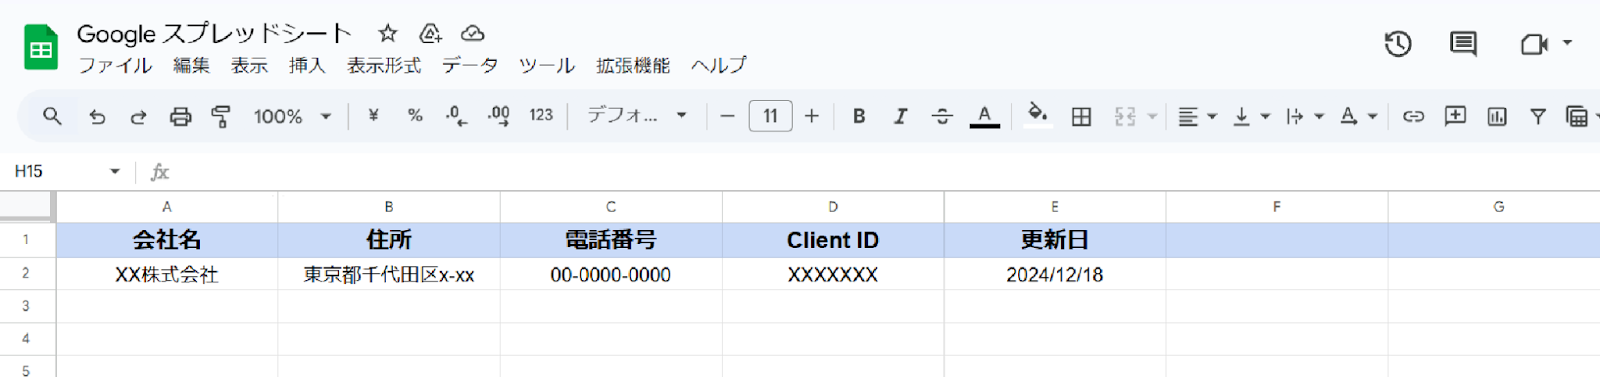Decrease decimal places
Screen dimensions: 1600x377
456,116
